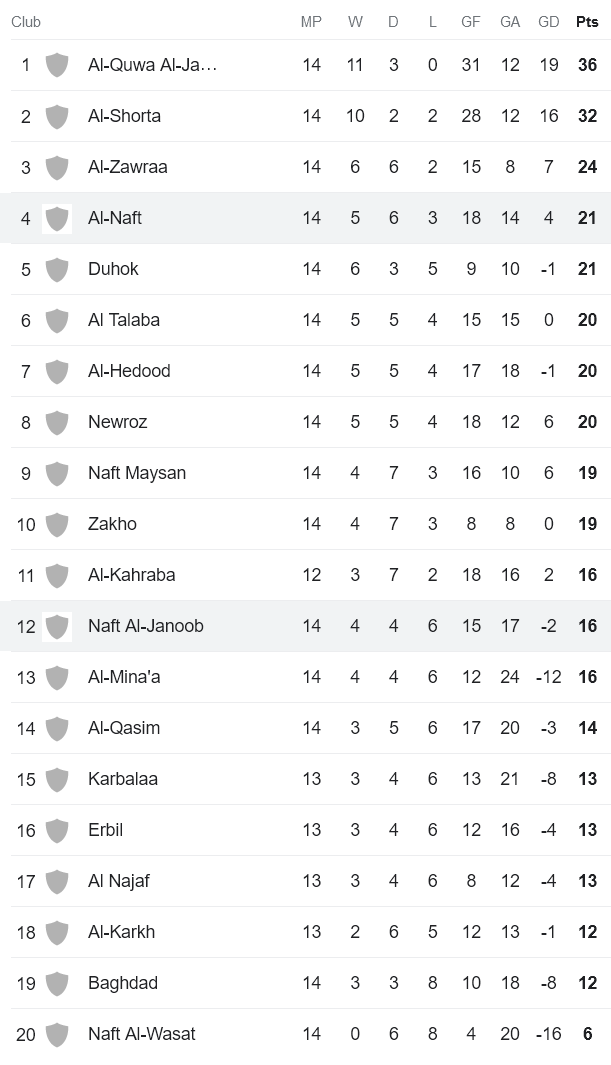Open the Al Talaba team name link

124,320
